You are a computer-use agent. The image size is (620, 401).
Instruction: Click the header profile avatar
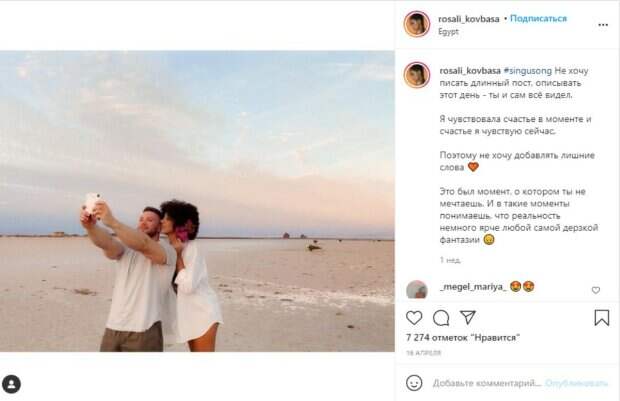tap(417, 24)
